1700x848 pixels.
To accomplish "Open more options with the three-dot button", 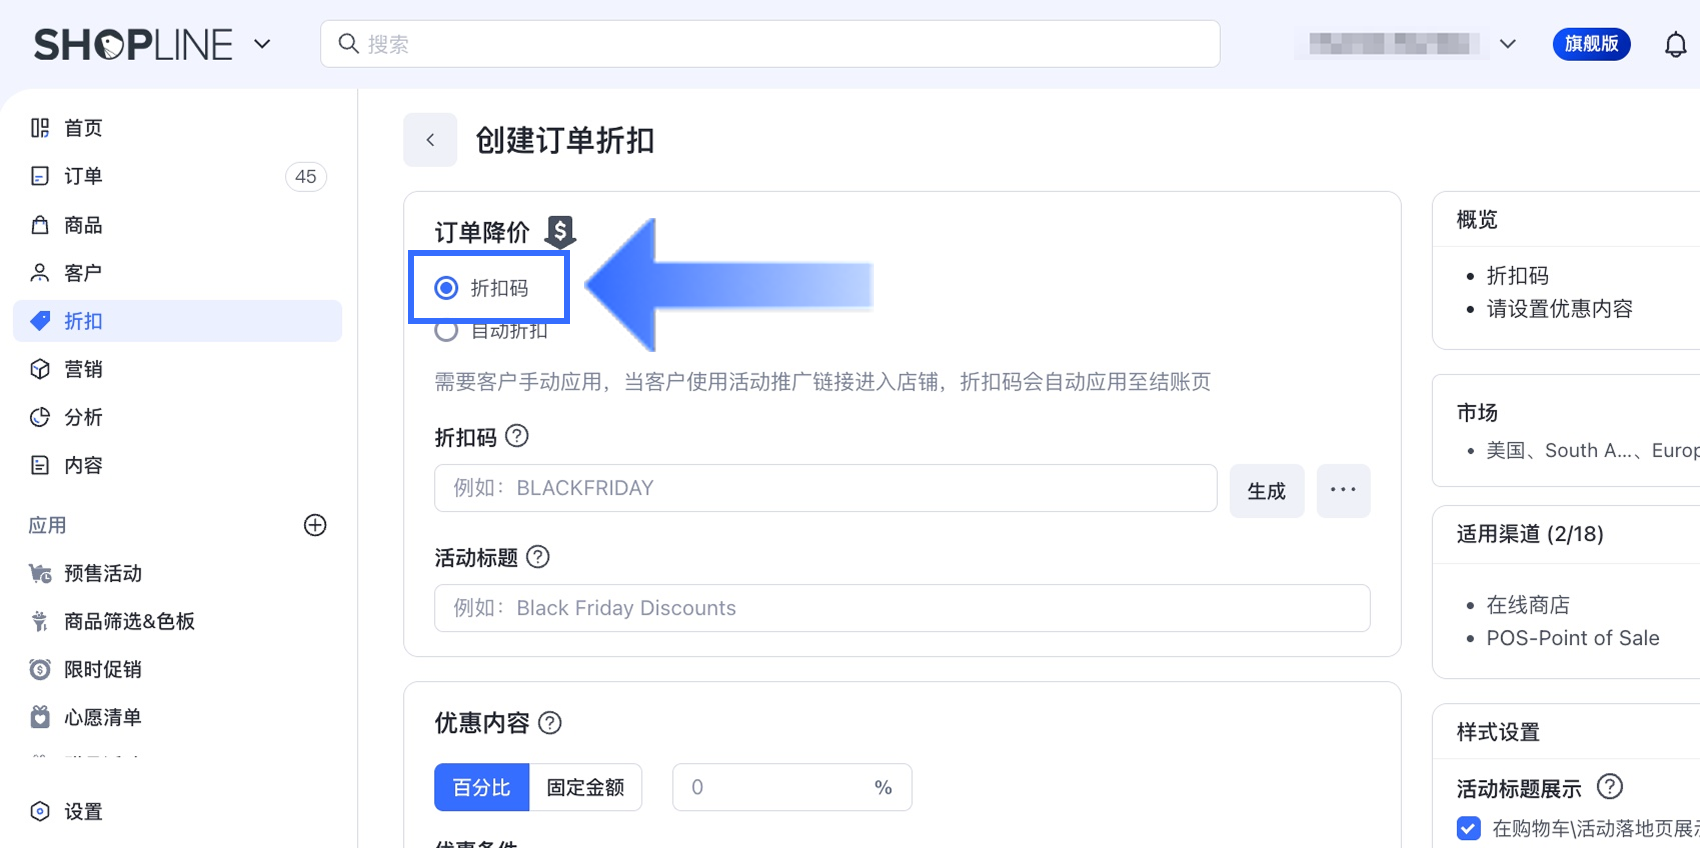I will point(1343,490).
